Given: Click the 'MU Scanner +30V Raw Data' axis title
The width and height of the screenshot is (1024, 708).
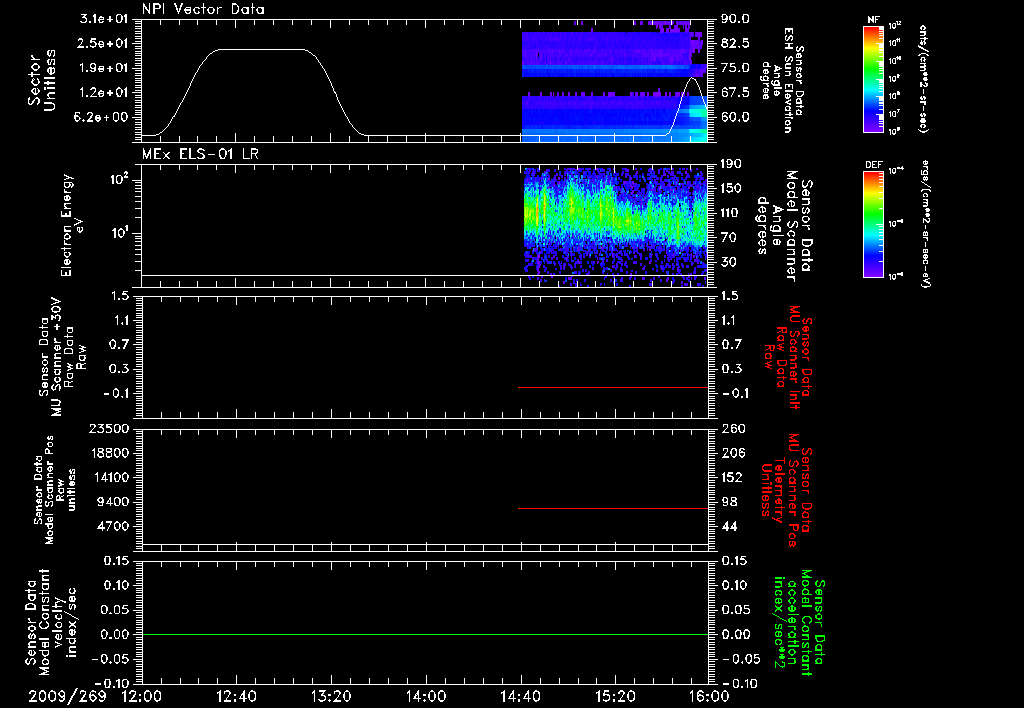Looking at the screenshot, I should 62,357.
